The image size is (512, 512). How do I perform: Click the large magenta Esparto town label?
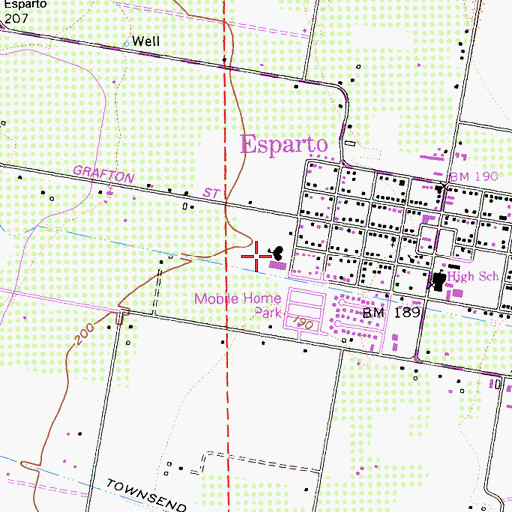tap(284, 145)
